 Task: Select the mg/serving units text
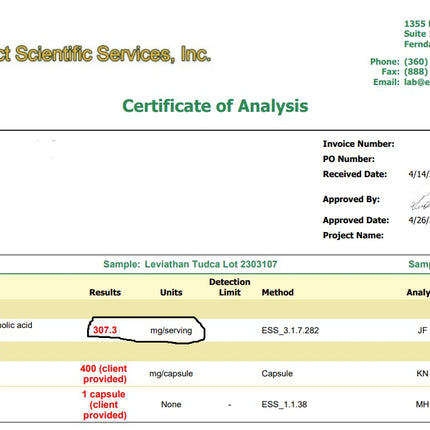pyautogui.click(x=171, y=331)
